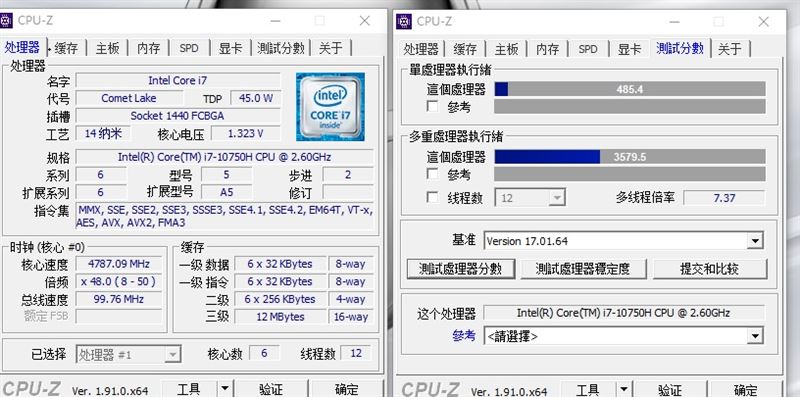Tick the 线程数 checkbox

point(432,197)
